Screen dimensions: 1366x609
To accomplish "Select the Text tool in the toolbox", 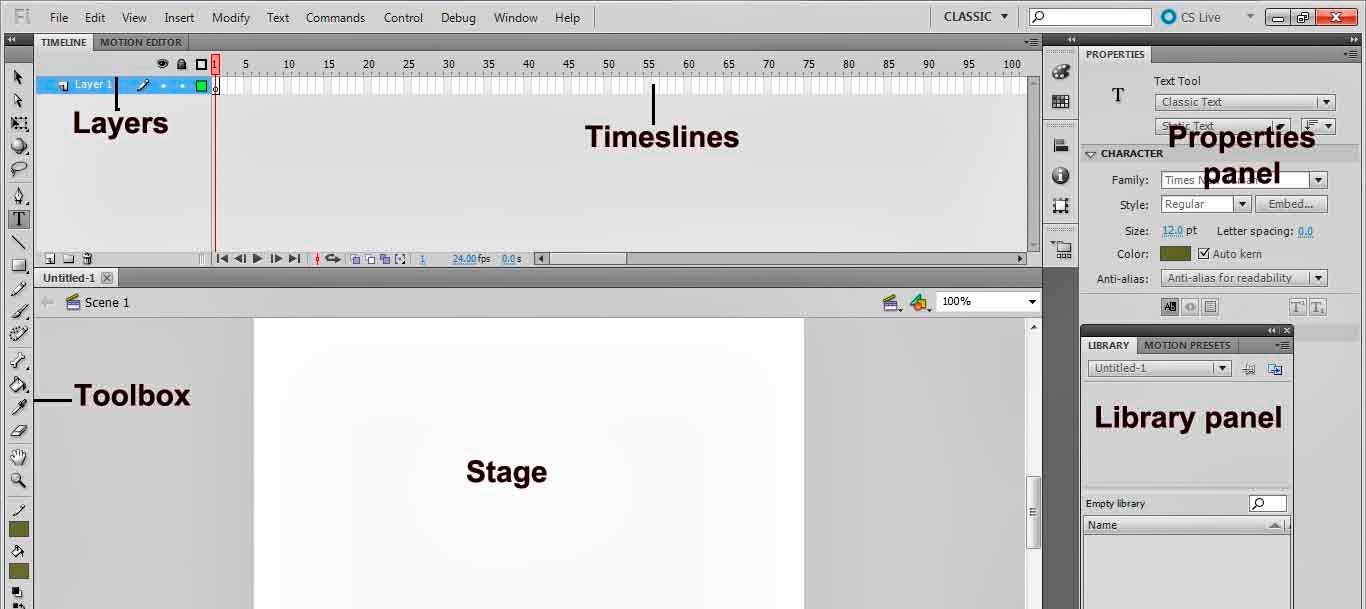I will point(18,218).
